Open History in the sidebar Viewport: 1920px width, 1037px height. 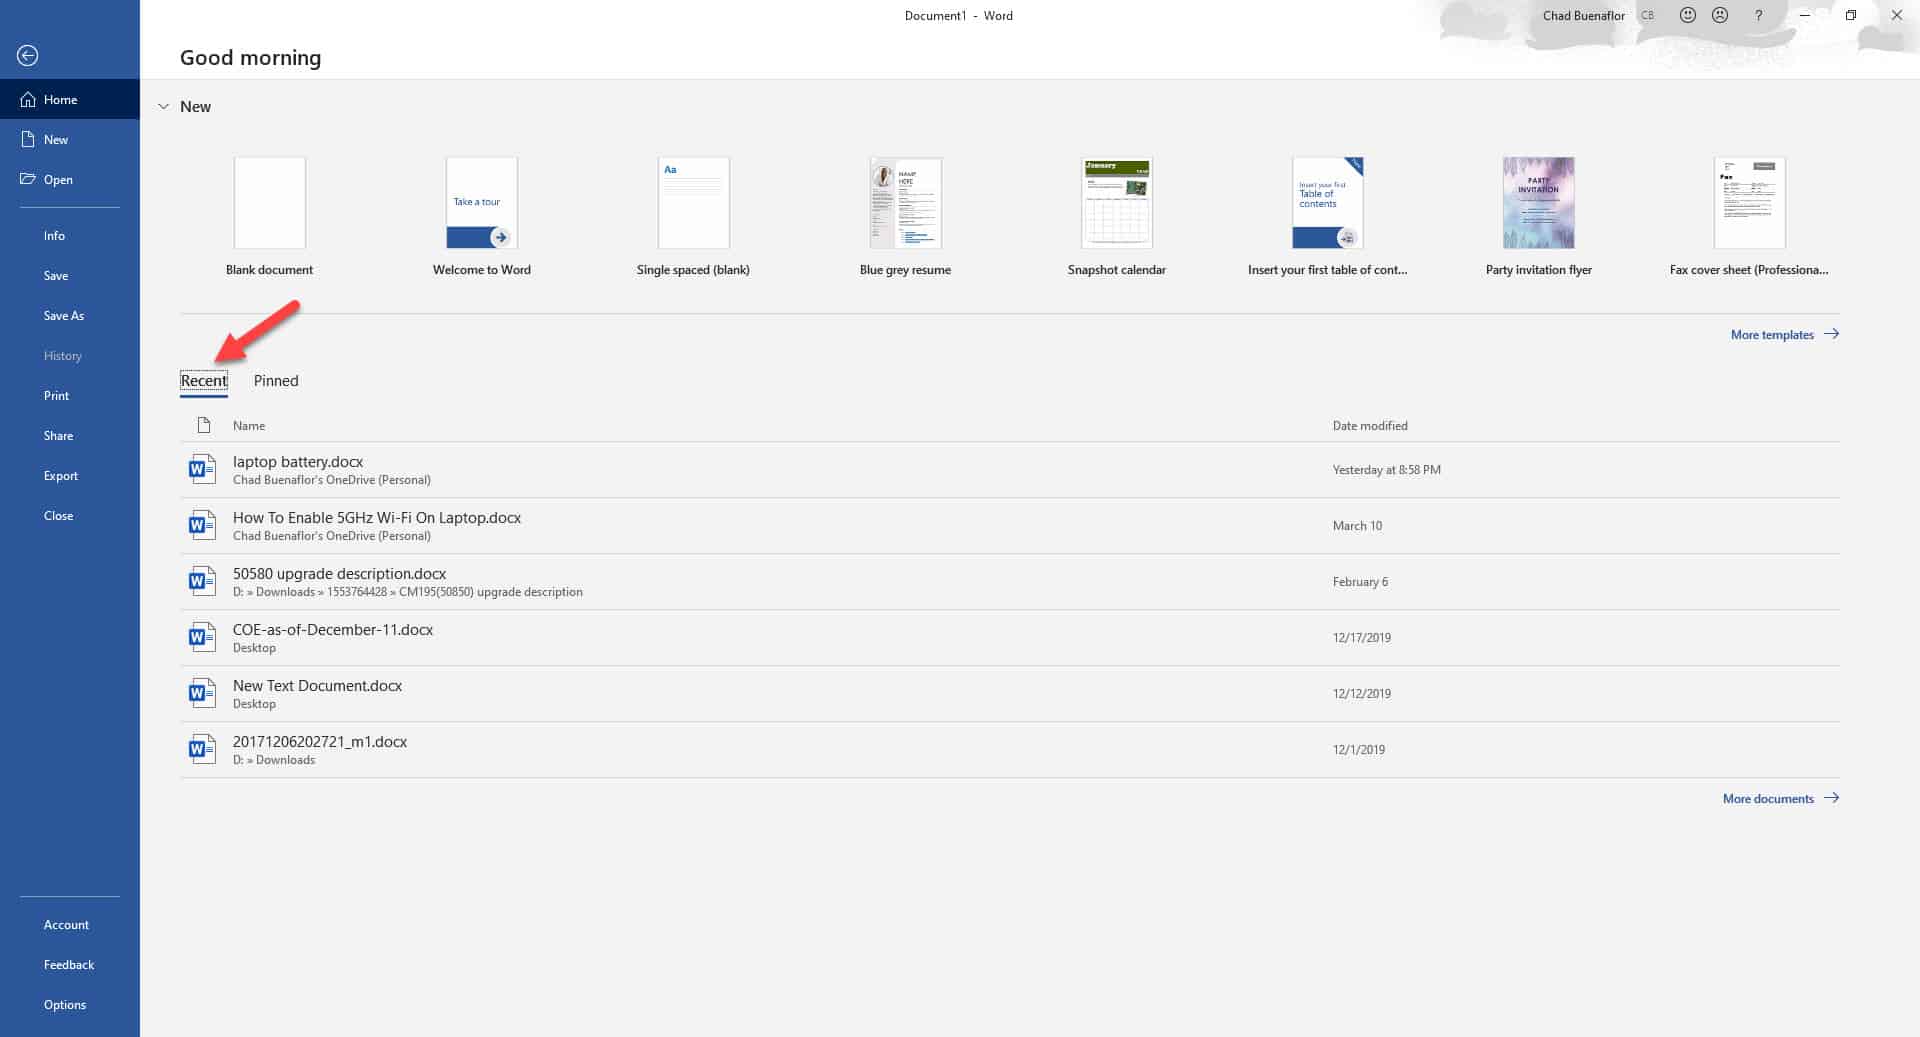(62, 356)
